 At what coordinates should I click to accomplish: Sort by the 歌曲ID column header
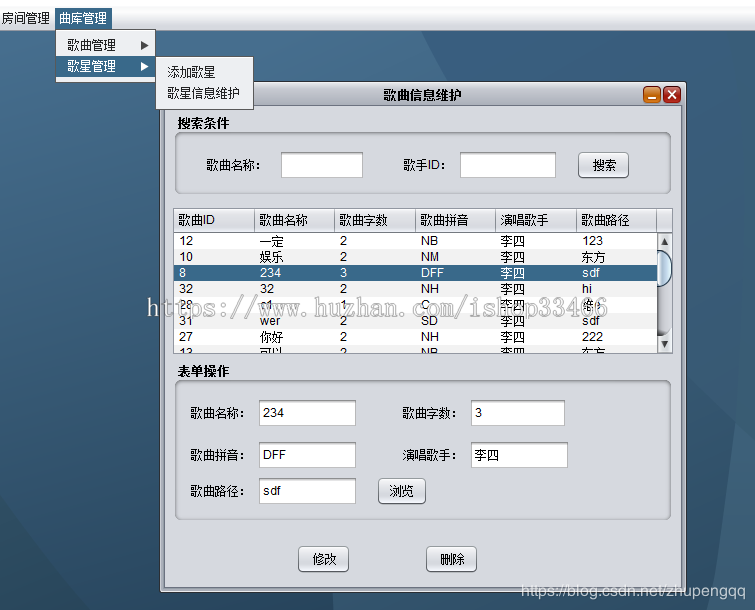214,221
